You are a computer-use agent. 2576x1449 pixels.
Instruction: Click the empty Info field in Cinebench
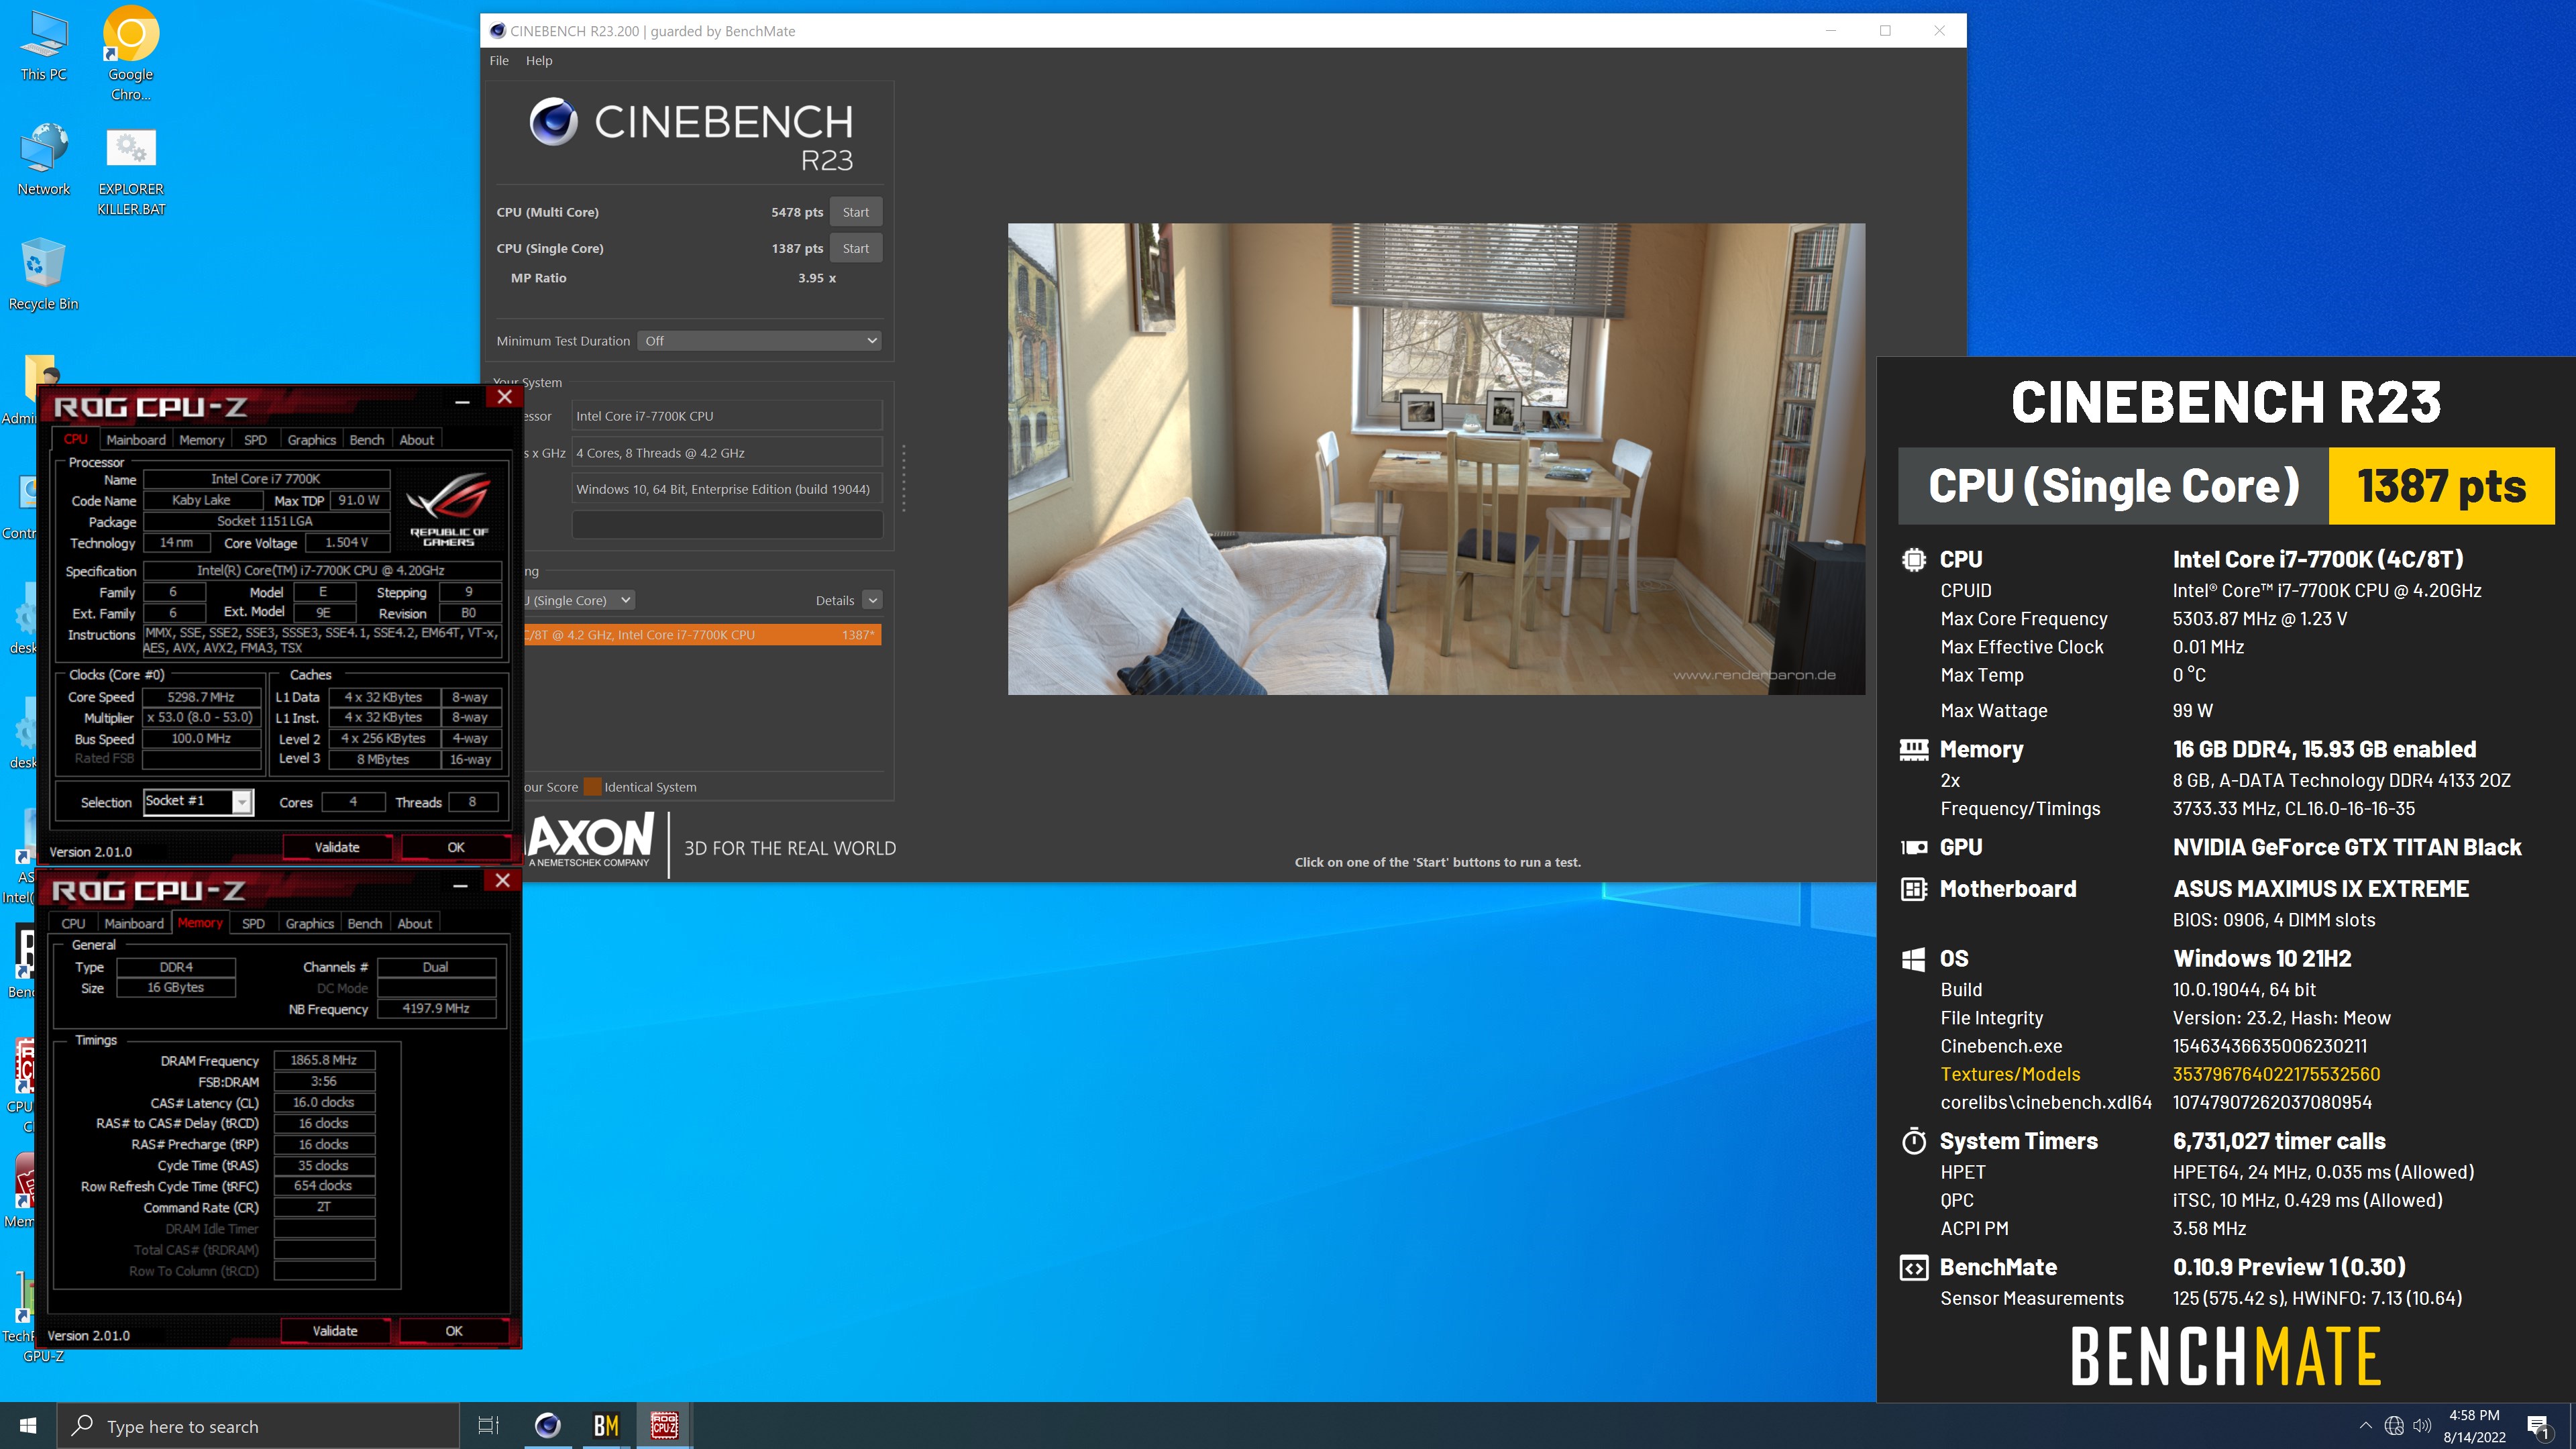pos(727,525)
